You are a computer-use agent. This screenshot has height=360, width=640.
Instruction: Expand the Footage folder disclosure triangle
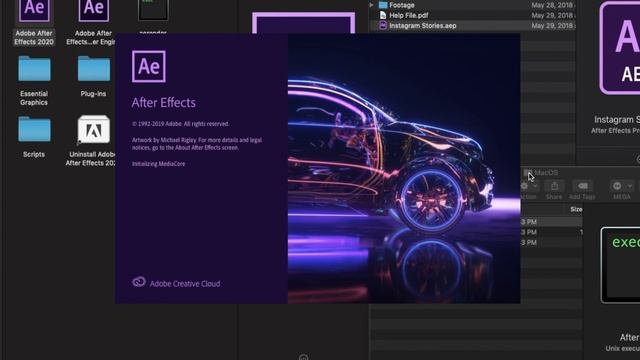pos(371,5)
